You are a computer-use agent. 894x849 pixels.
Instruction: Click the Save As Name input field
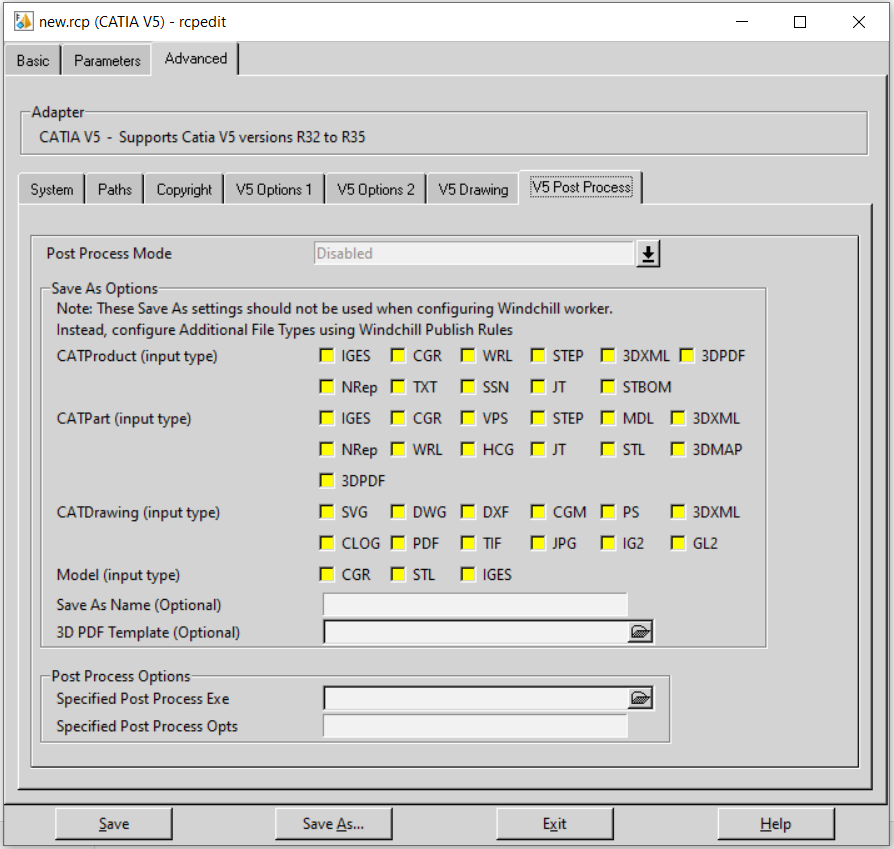475,604
